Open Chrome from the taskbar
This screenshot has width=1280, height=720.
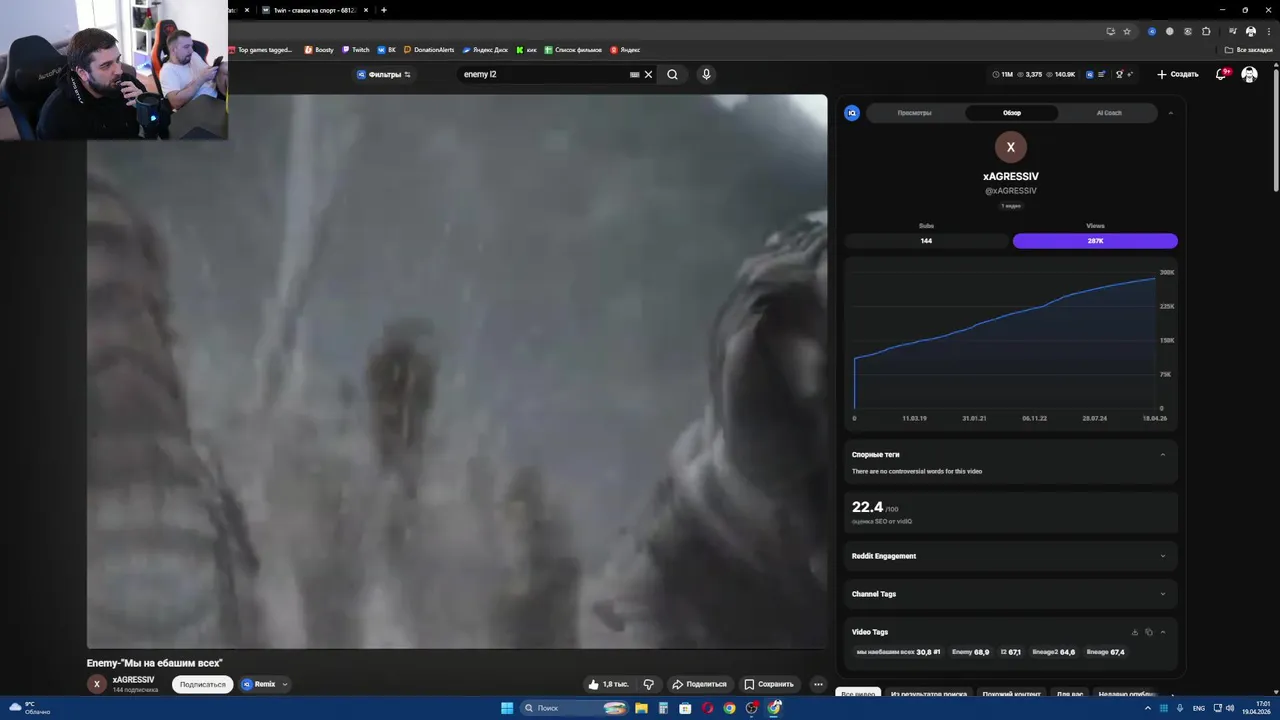coord(729,708)
